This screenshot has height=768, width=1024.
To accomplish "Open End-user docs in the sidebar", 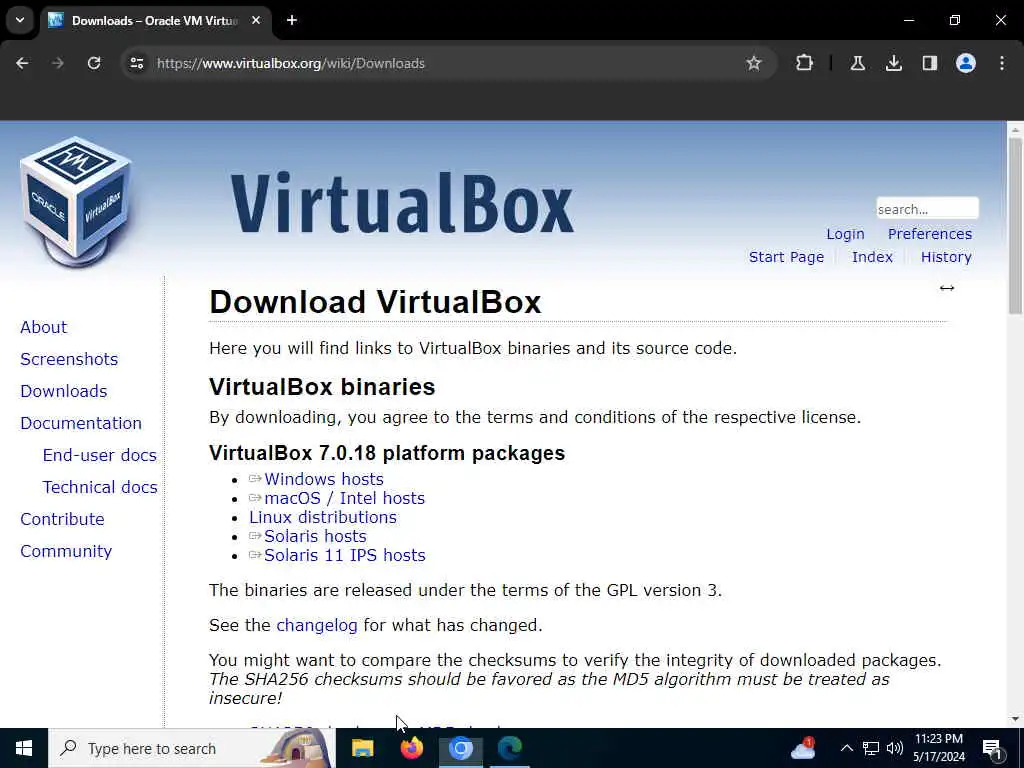I will [x=100, y=455].
